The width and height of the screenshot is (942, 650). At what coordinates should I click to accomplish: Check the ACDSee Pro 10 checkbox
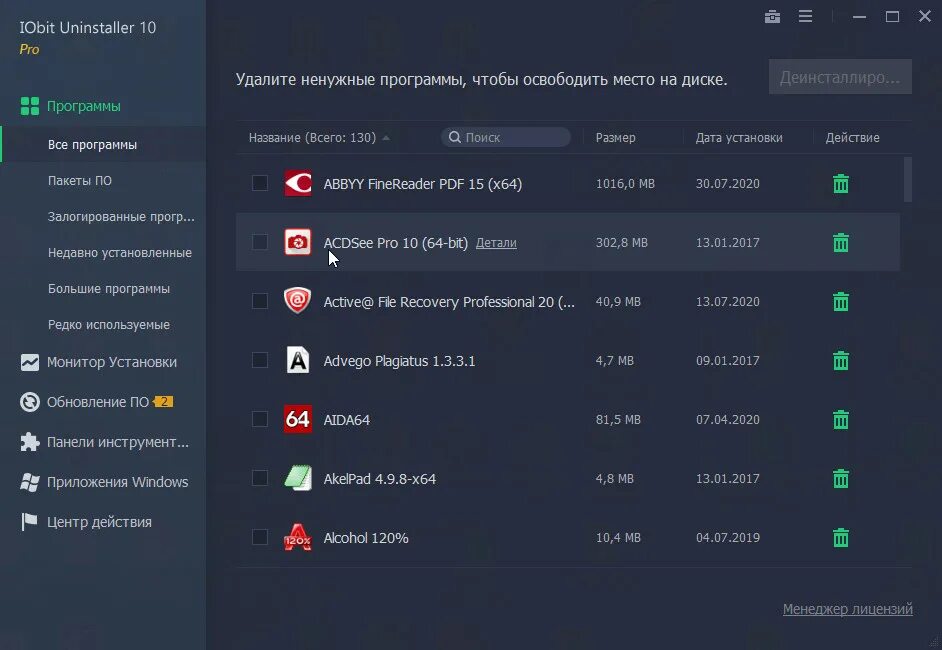pos(260,242)
